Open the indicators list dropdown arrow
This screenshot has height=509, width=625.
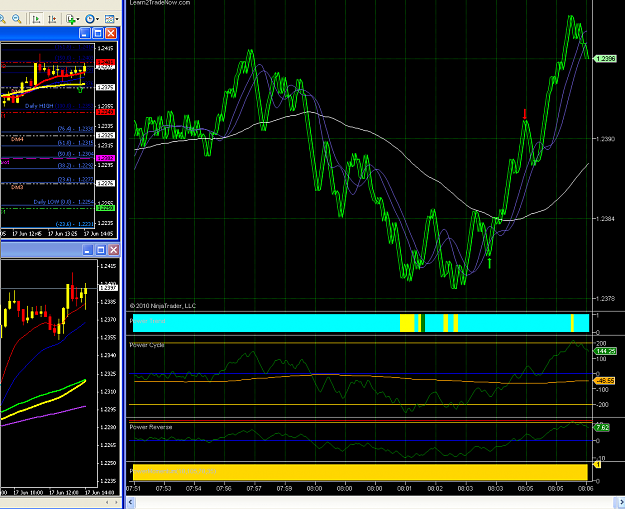[x=78, y=19]
